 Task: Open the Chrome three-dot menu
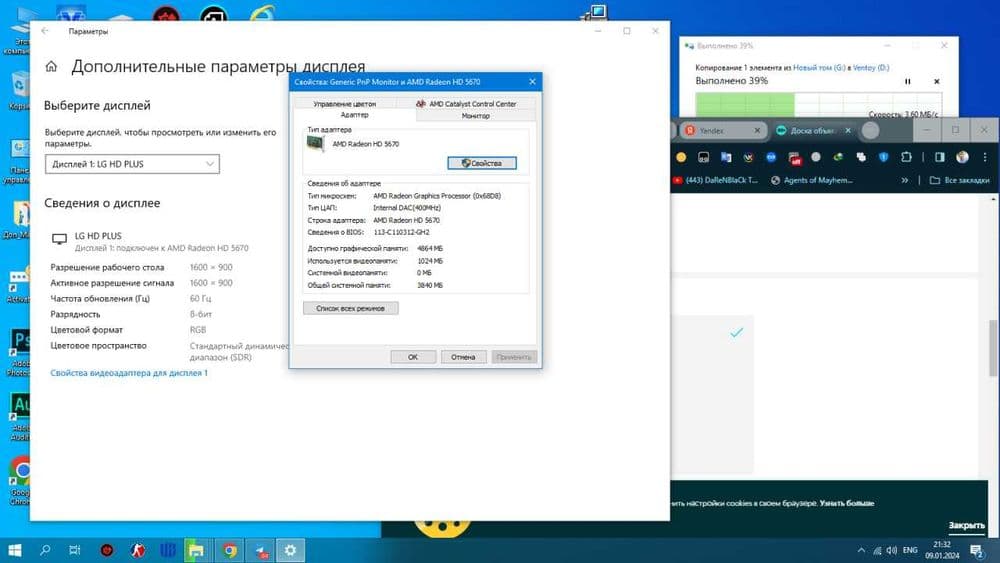tap(985, 157)
